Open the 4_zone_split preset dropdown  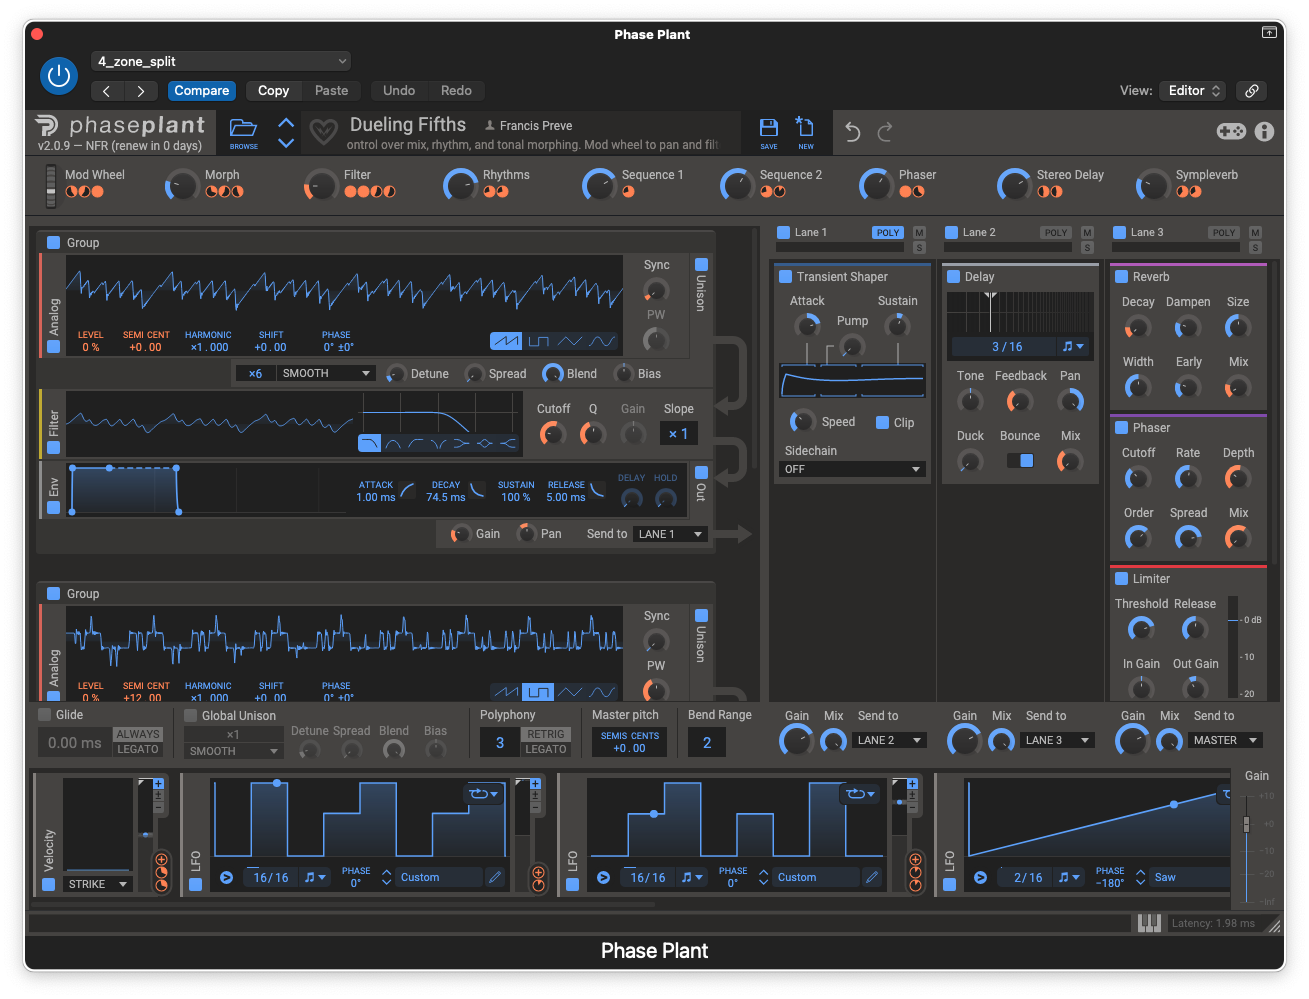(x=221, y=61)
